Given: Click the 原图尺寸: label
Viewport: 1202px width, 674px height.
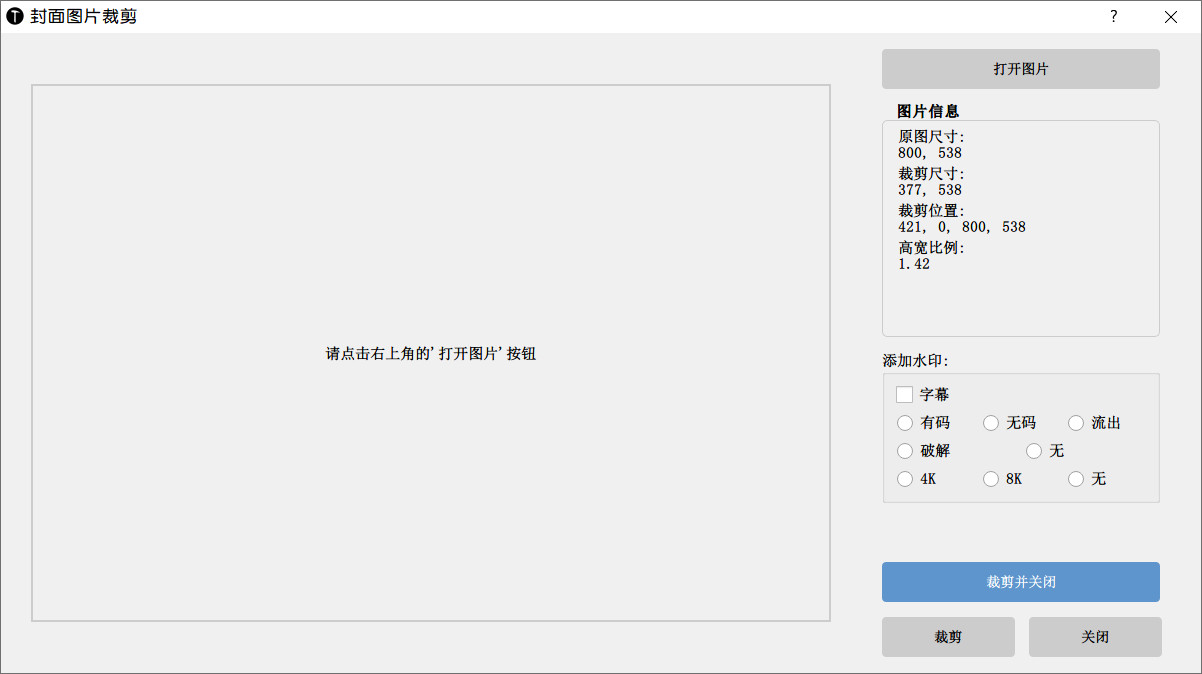Looking at the screenshot, I should (931, 137).
